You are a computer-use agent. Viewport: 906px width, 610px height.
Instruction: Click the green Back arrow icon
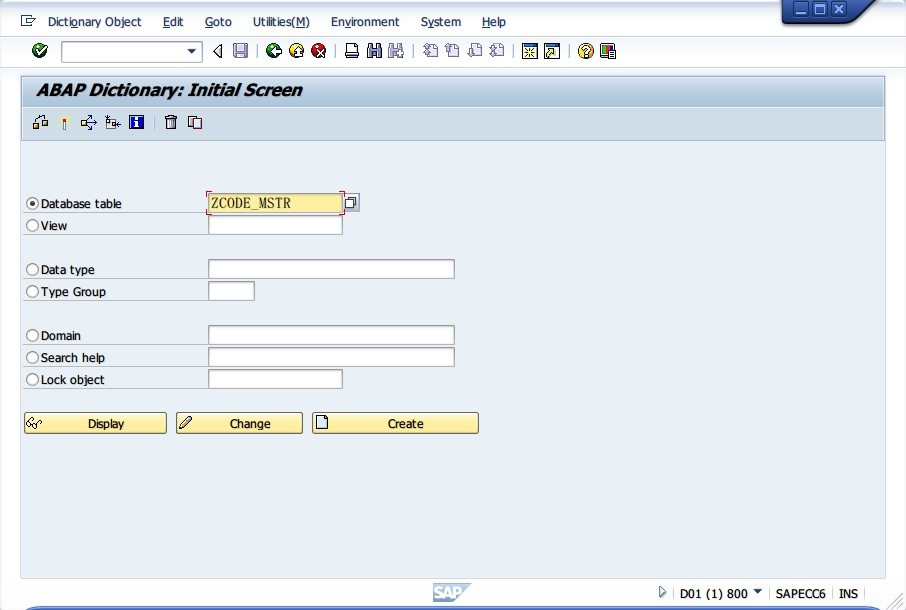click(274, 51)
